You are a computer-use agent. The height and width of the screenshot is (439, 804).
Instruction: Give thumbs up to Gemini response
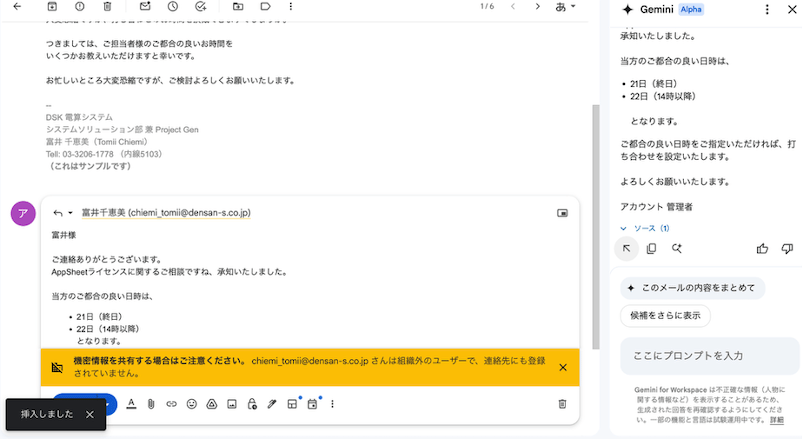tap(763, 249)
